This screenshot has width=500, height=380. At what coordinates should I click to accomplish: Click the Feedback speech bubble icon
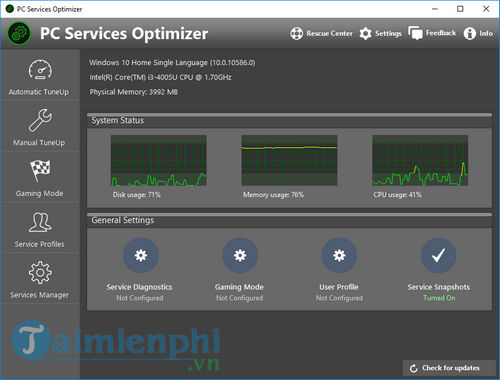coord(415,33)
